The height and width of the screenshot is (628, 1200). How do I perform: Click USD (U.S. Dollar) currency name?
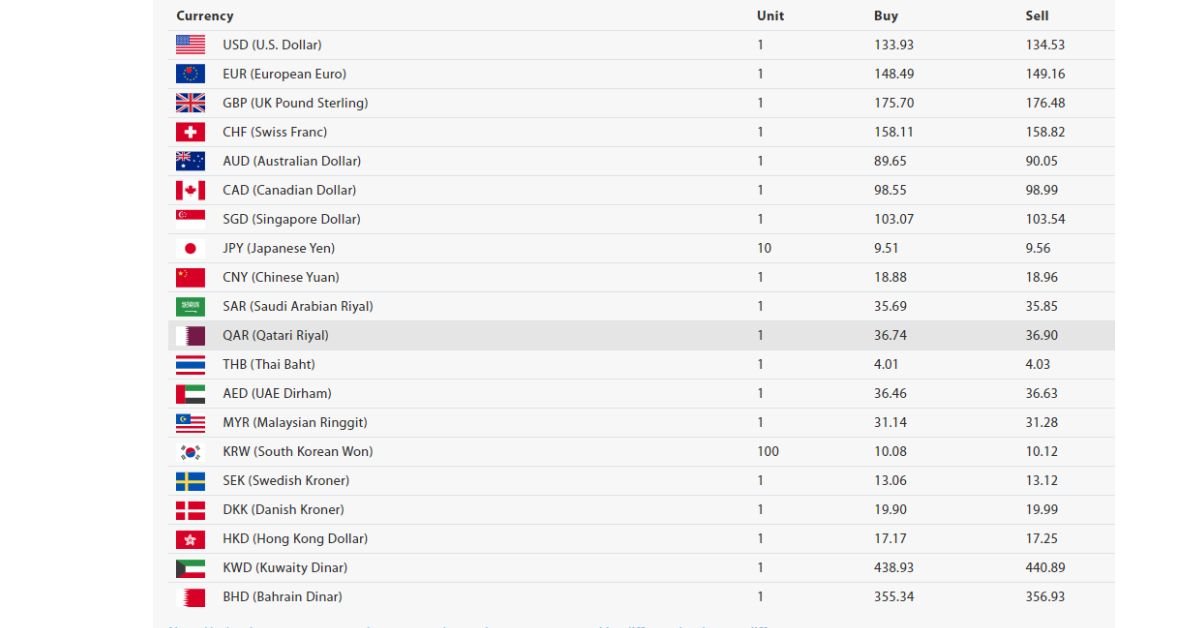coord(272,45)
